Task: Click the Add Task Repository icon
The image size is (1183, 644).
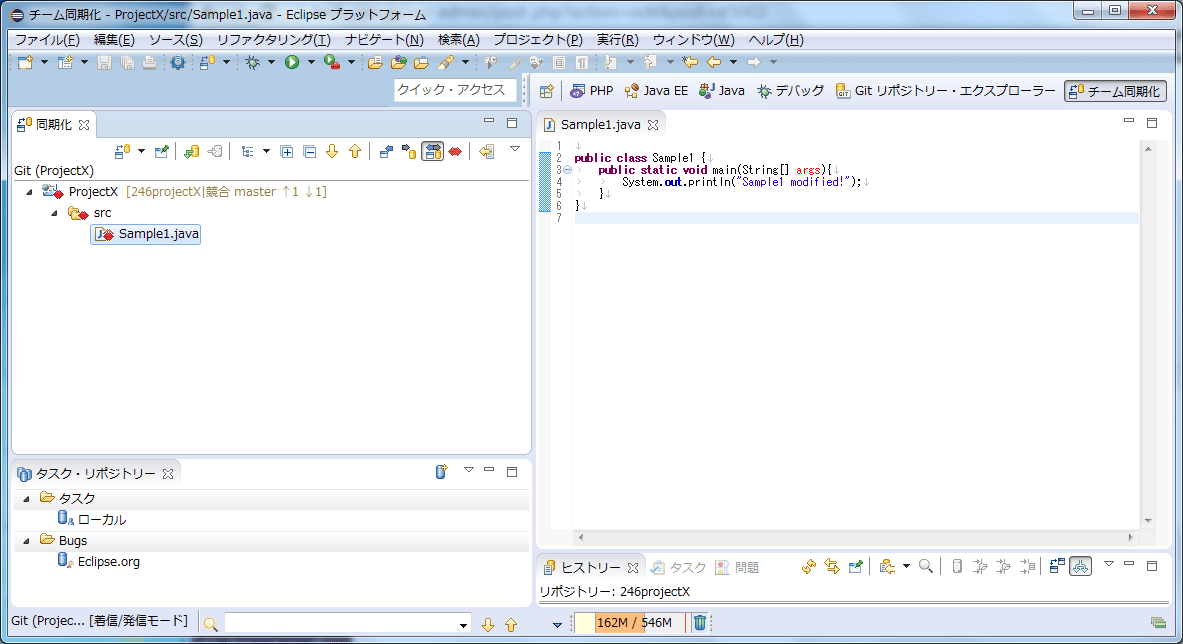Action: (441, 471)
